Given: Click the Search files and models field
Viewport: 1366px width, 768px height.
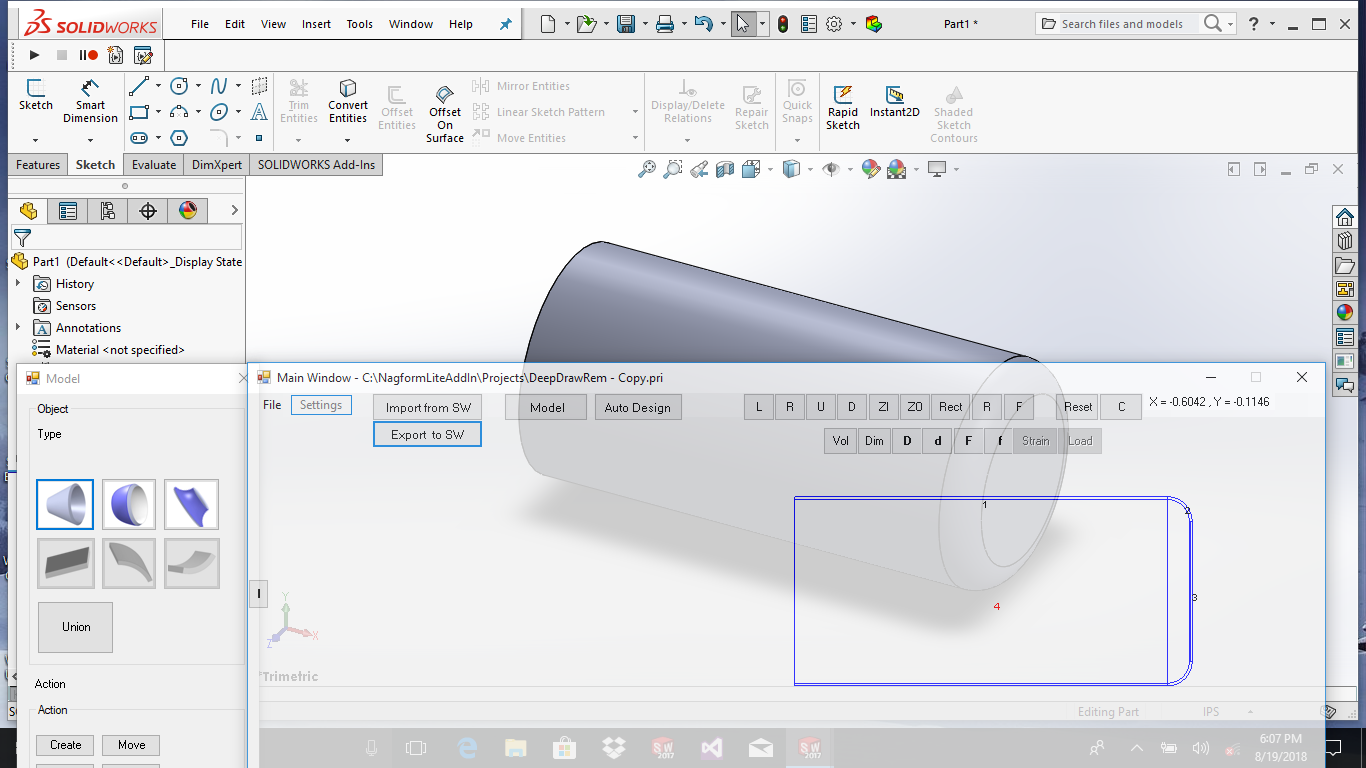Looking at the screenshot, I should pos(1121,24).
